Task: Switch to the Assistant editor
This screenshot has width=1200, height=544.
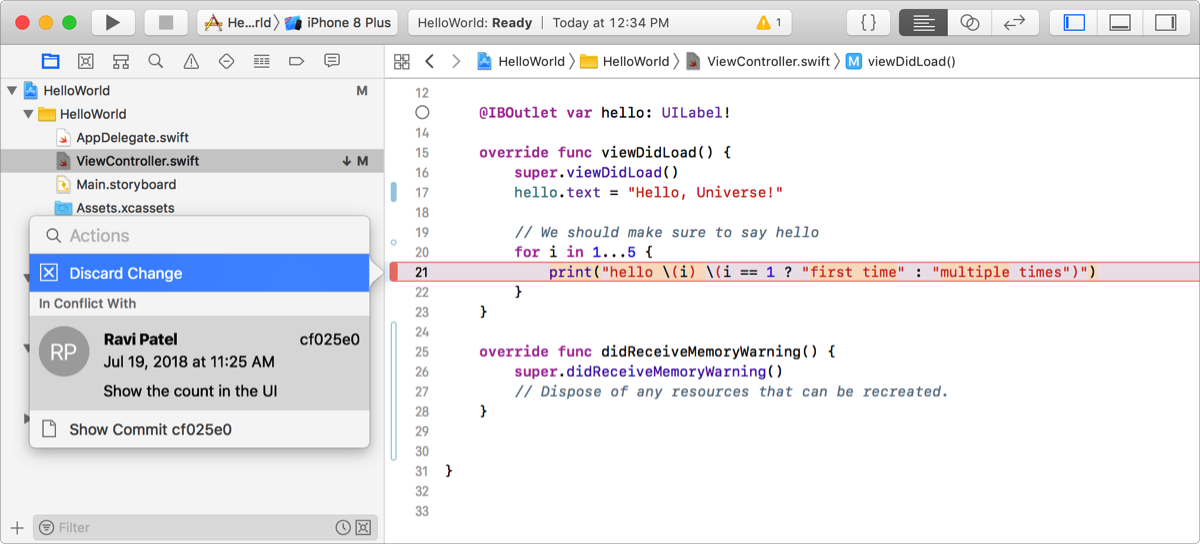Action: [969, 22]
